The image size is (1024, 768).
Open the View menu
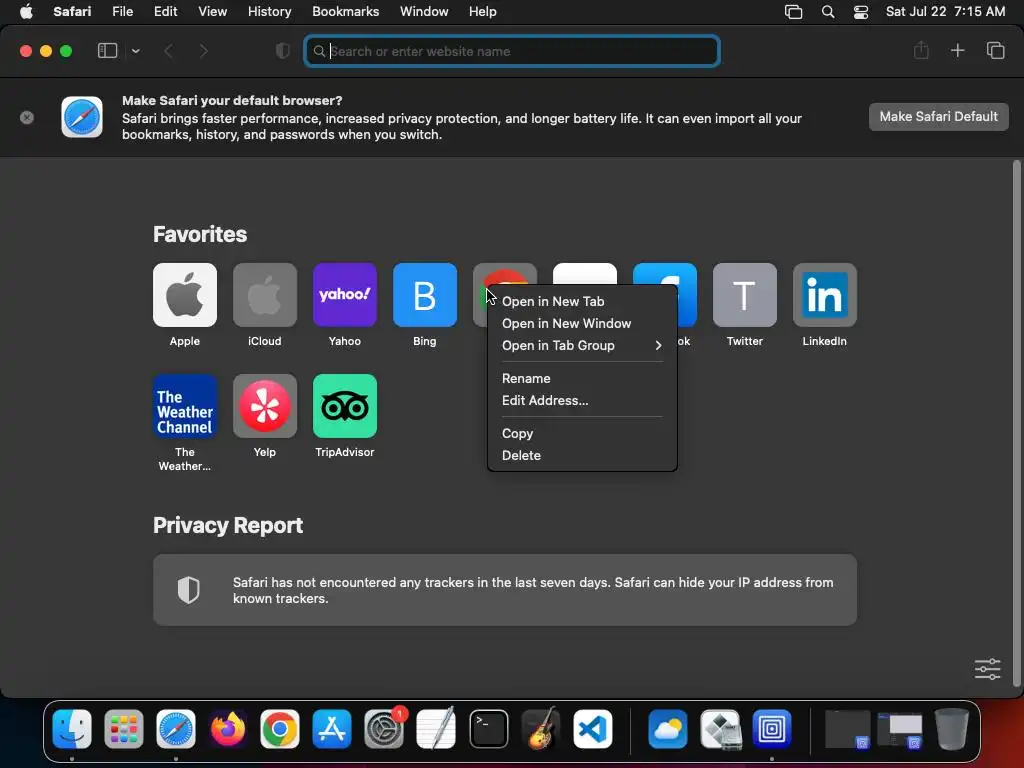pos(212,11)
